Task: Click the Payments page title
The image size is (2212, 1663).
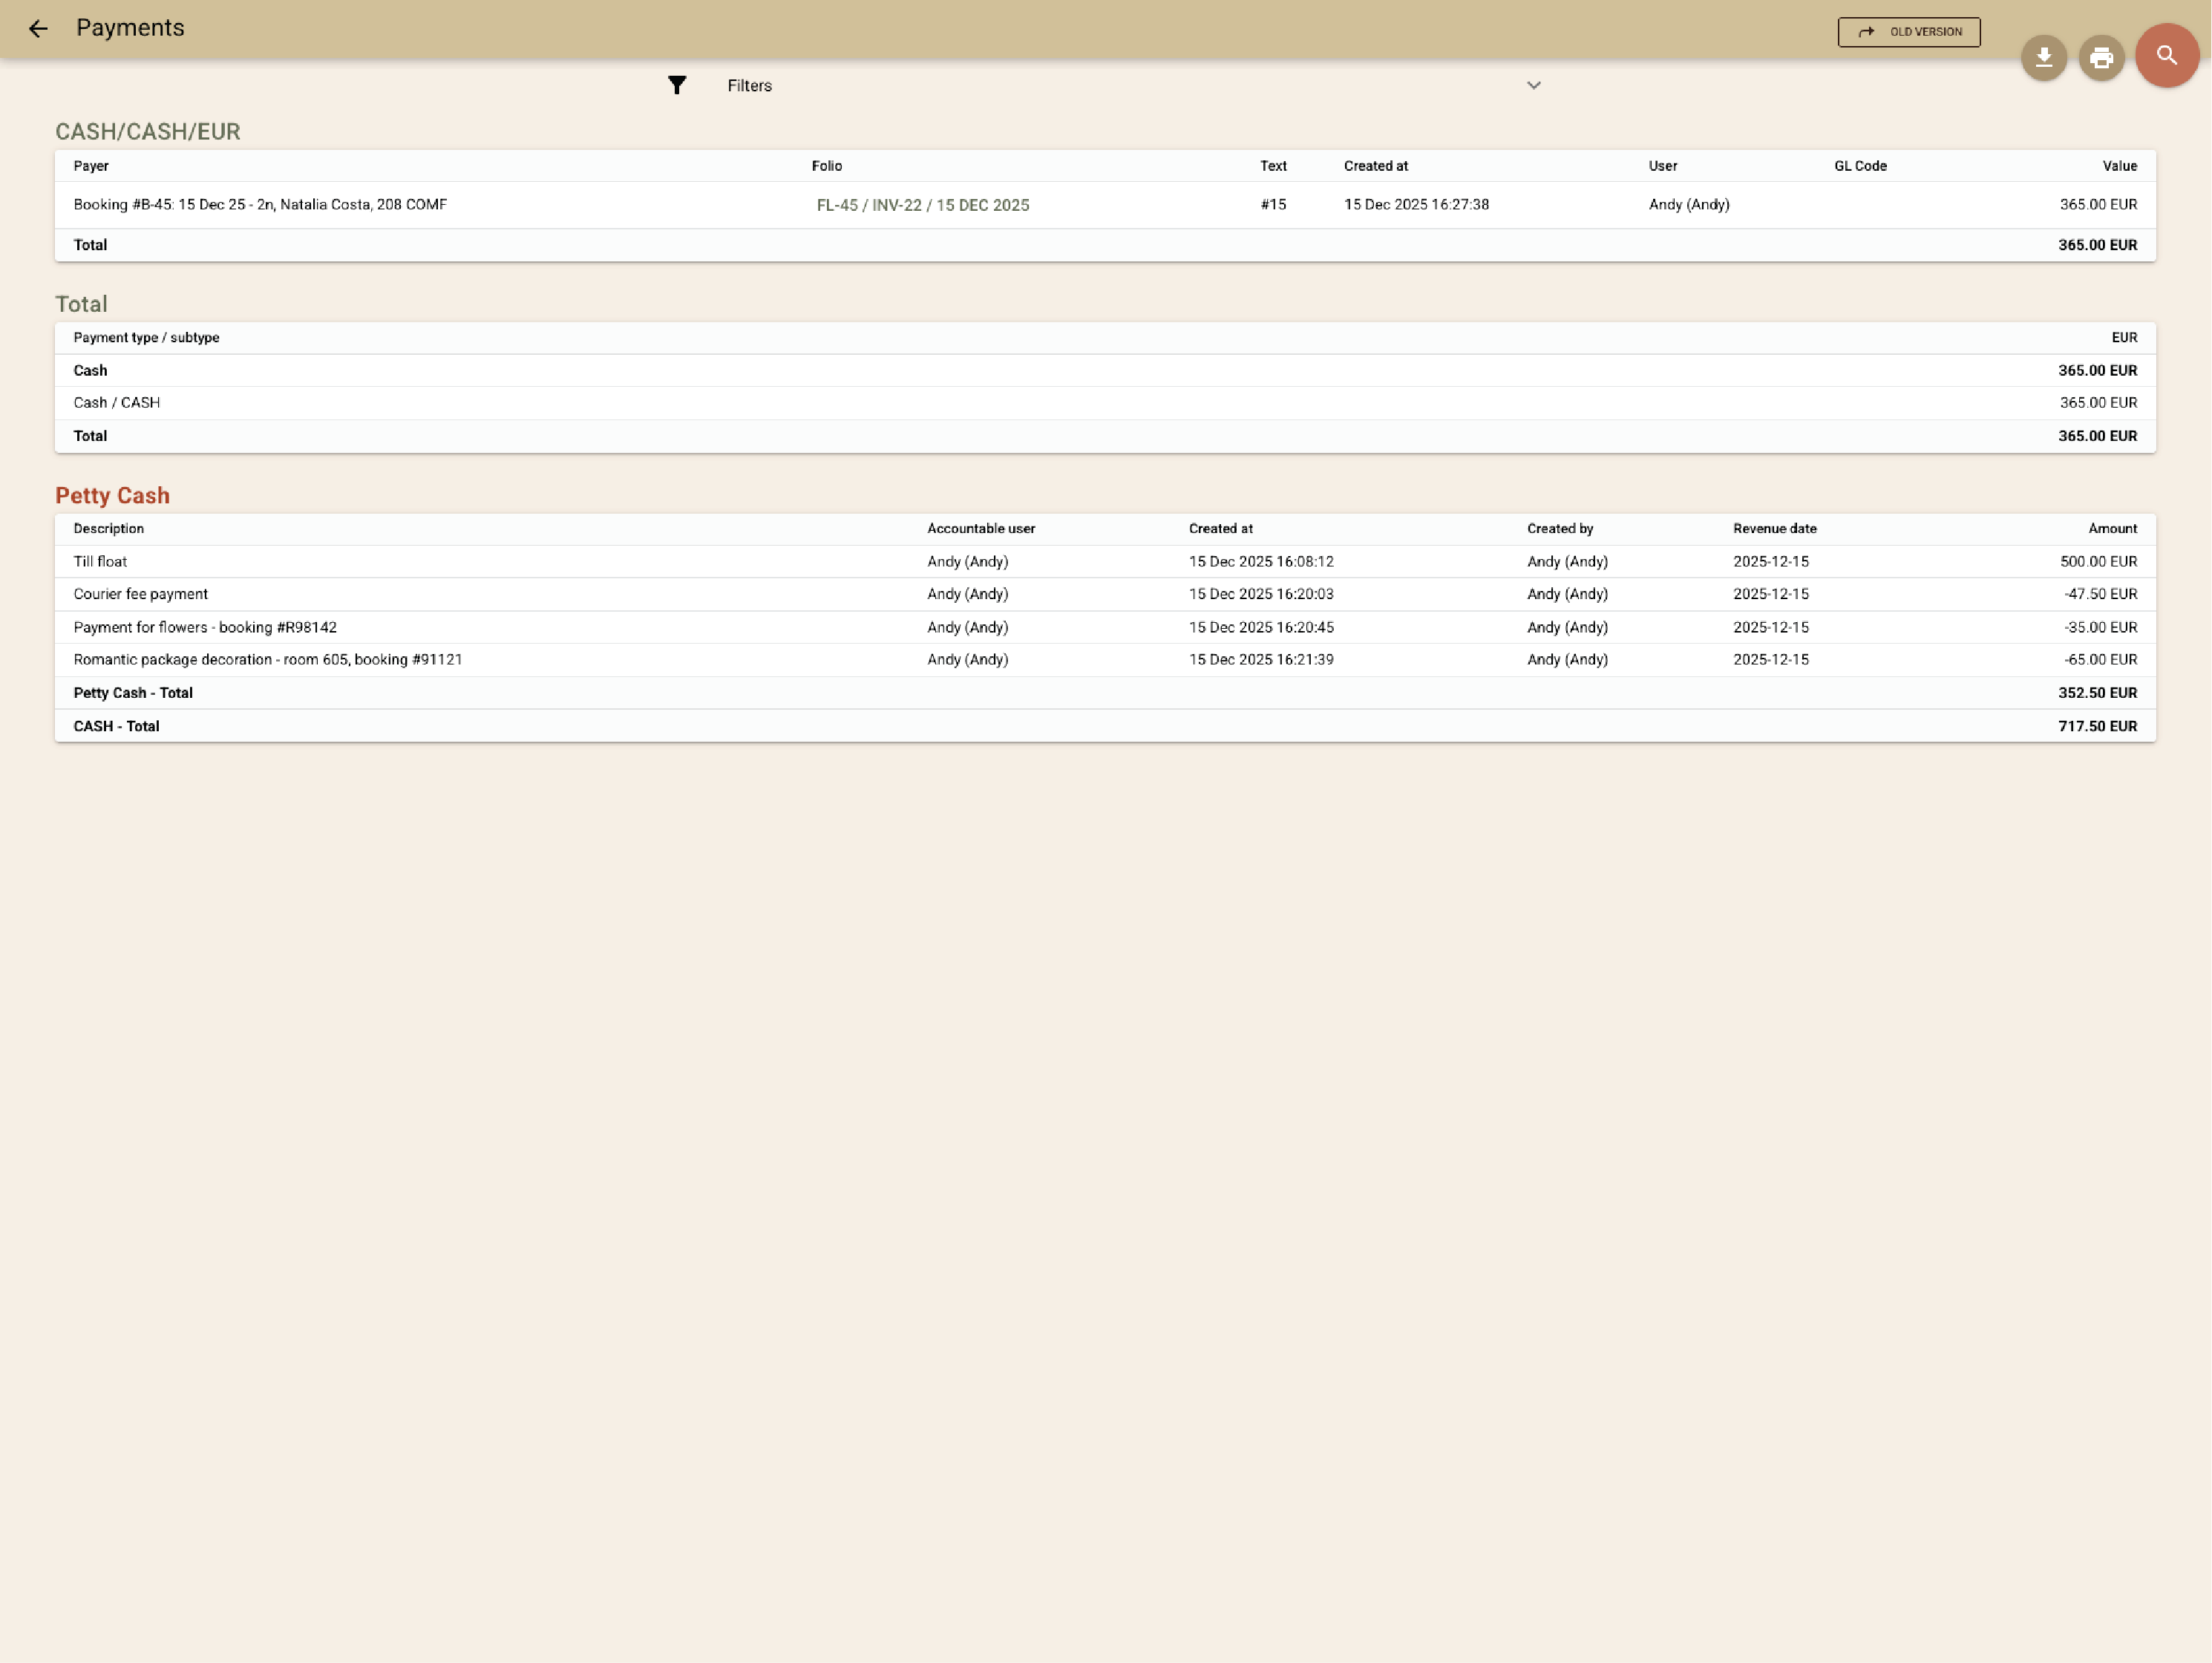Action: pos(130,28)
